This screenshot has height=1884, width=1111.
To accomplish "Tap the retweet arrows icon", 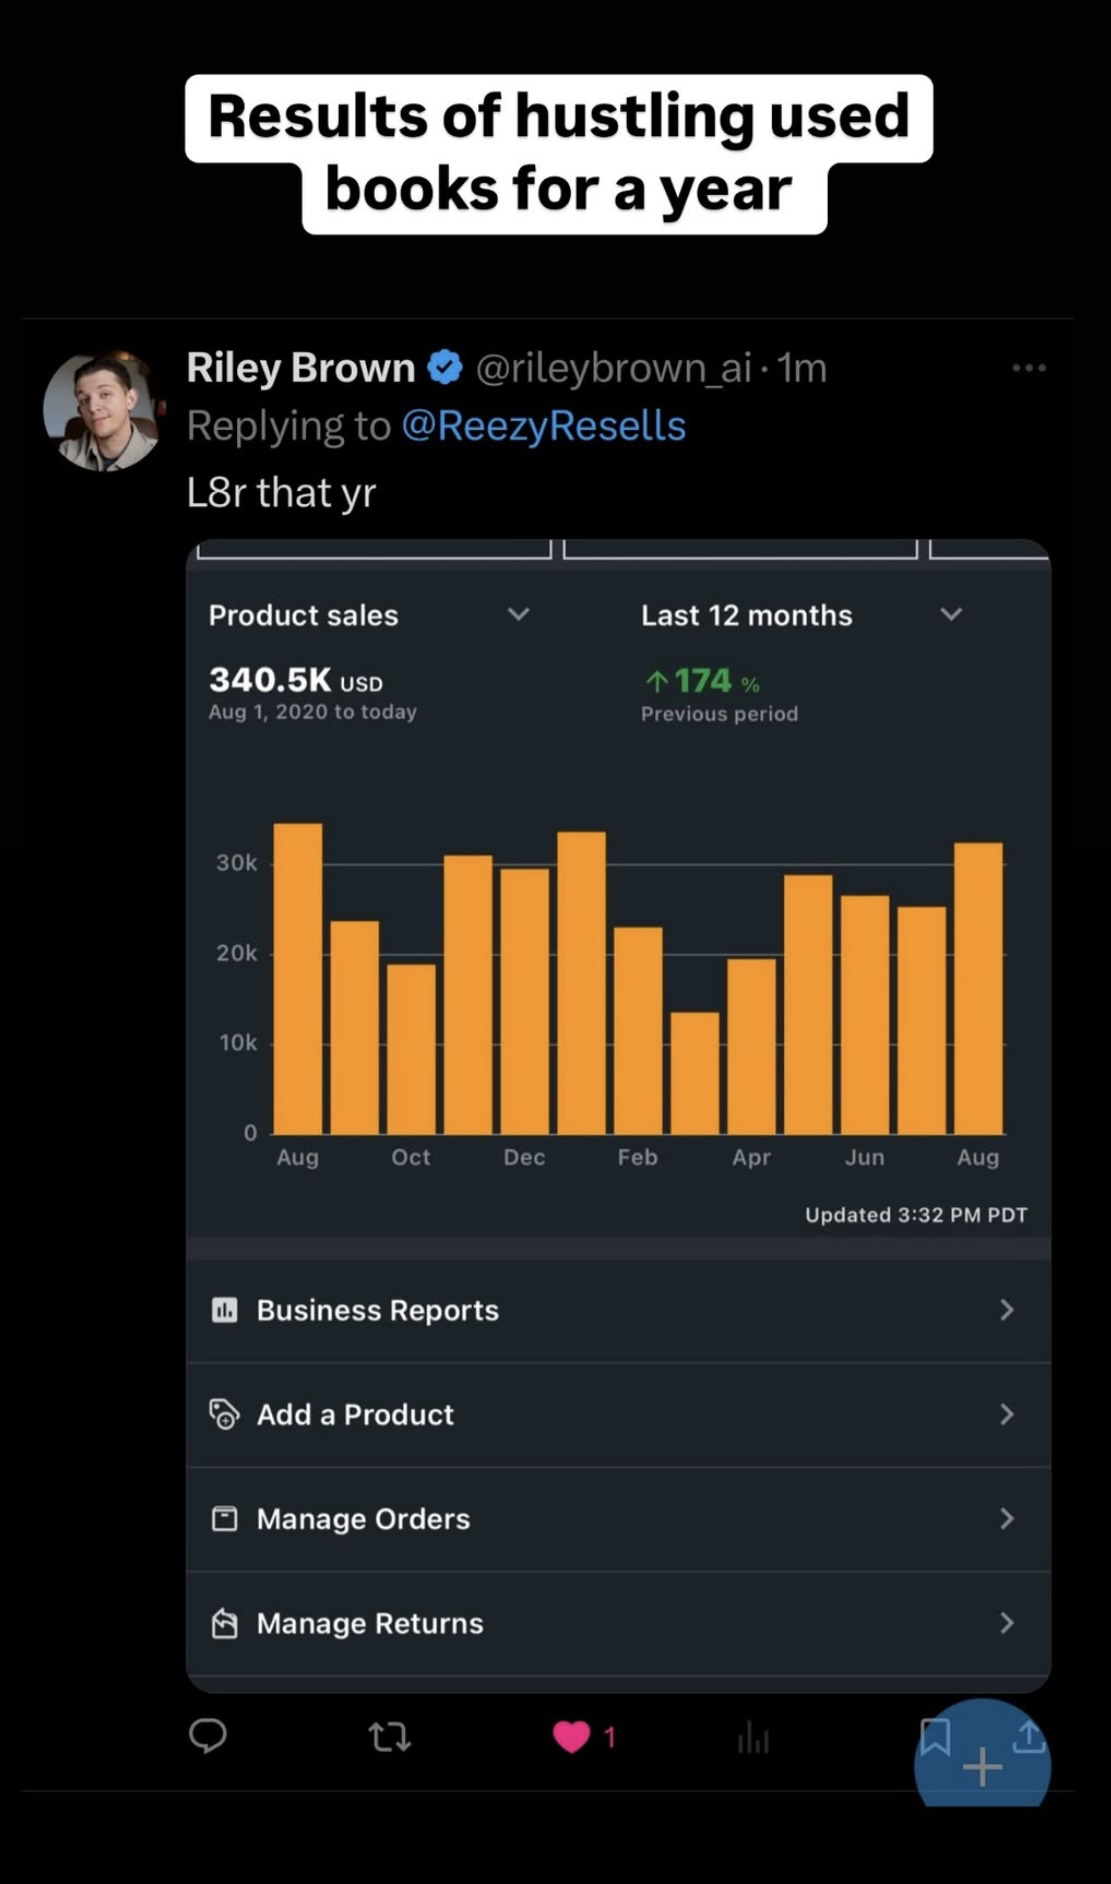I will coord(389,1737).
